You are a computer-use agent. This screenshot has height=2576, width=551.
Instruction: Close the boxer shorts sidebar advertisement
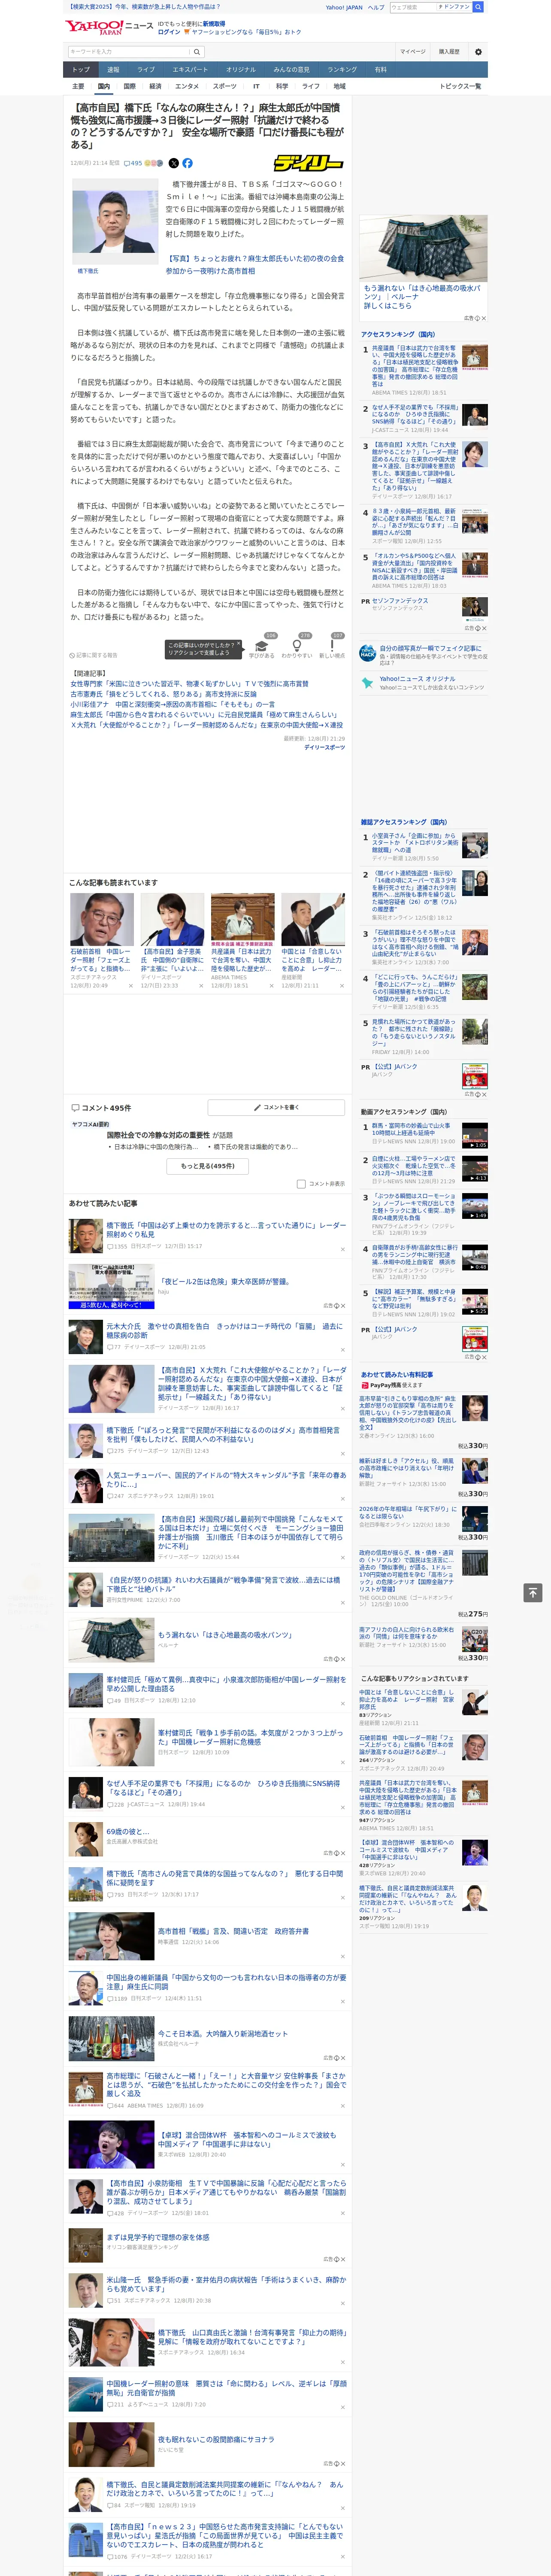(x=484, y=318)
